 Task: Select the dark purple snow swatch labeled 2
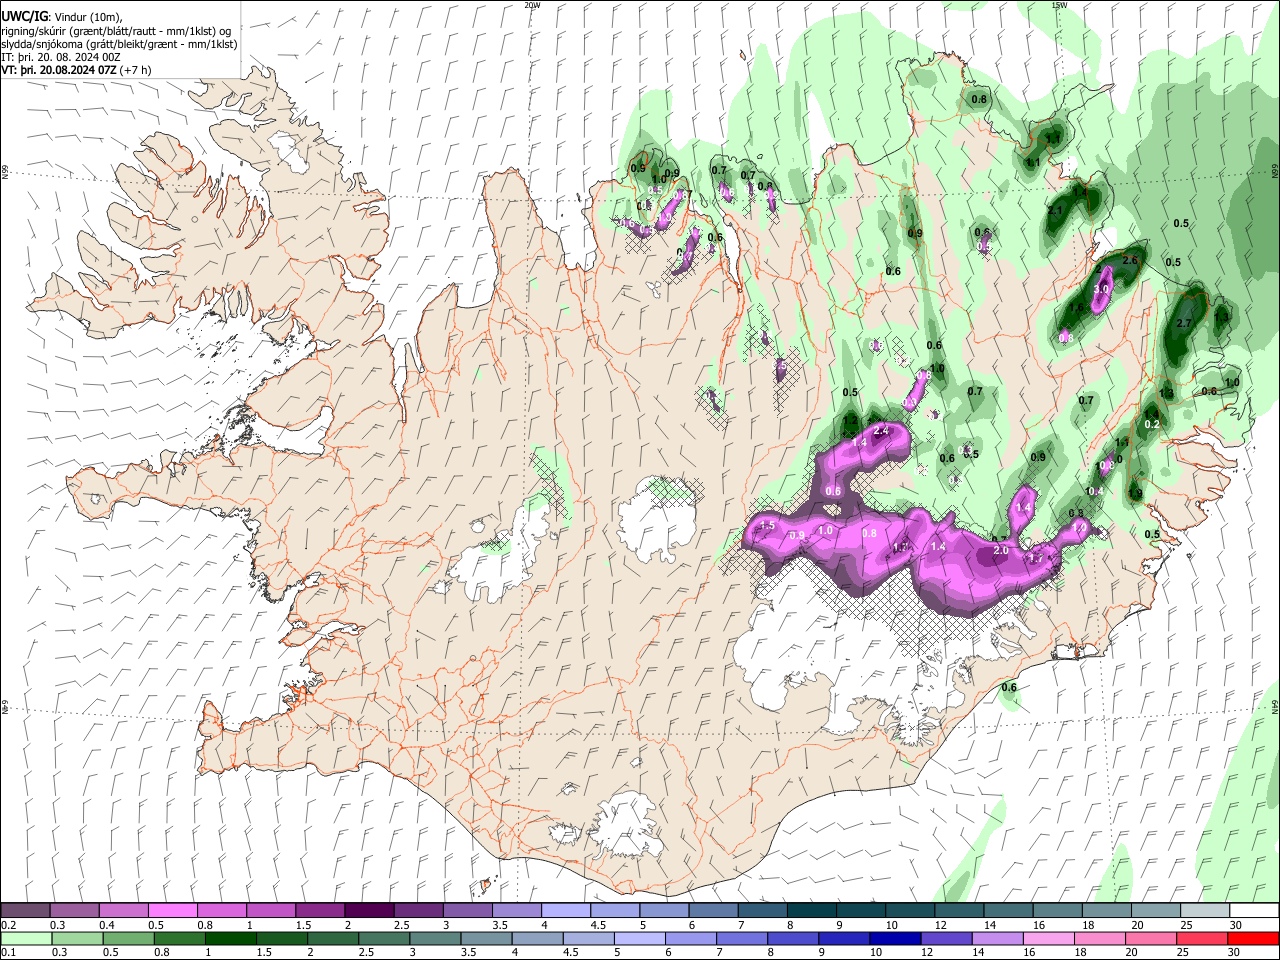click(x=370, y=911)
